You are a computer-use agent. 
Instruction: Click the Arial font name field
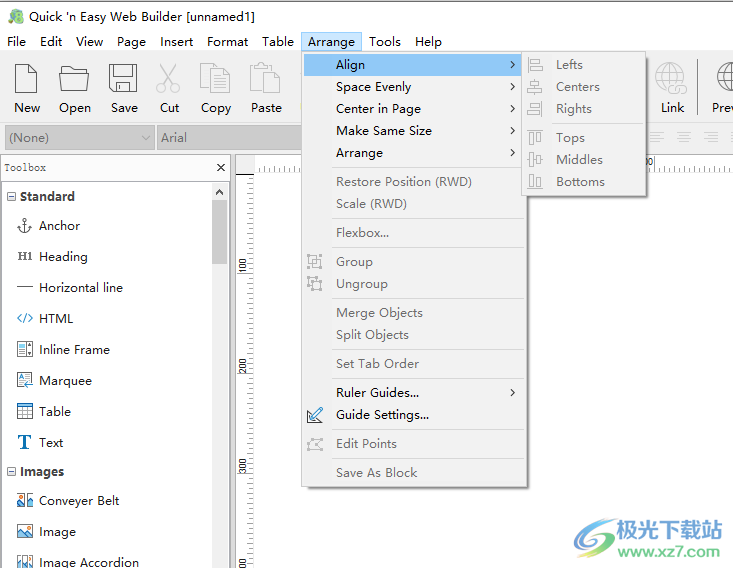tap(229, 137)
